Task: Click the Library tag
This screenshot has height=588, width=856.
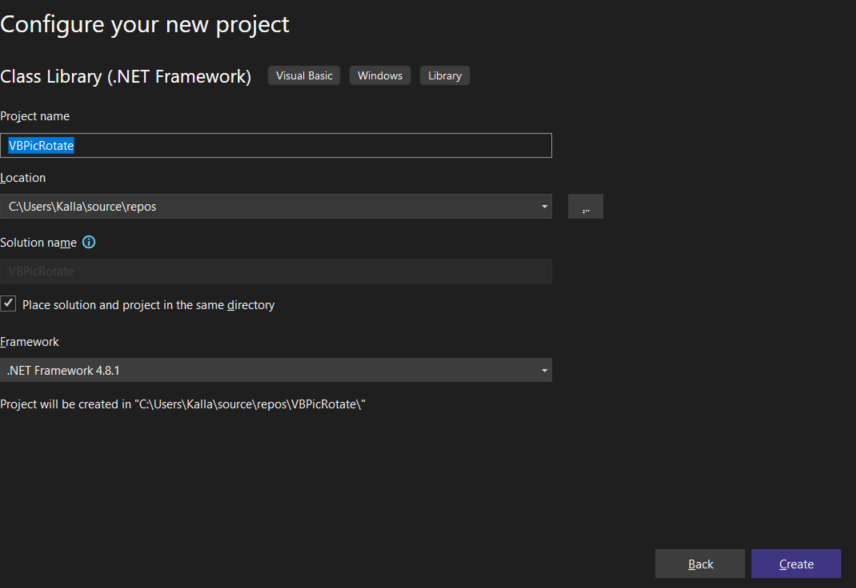Action: [x=445, y=76]
